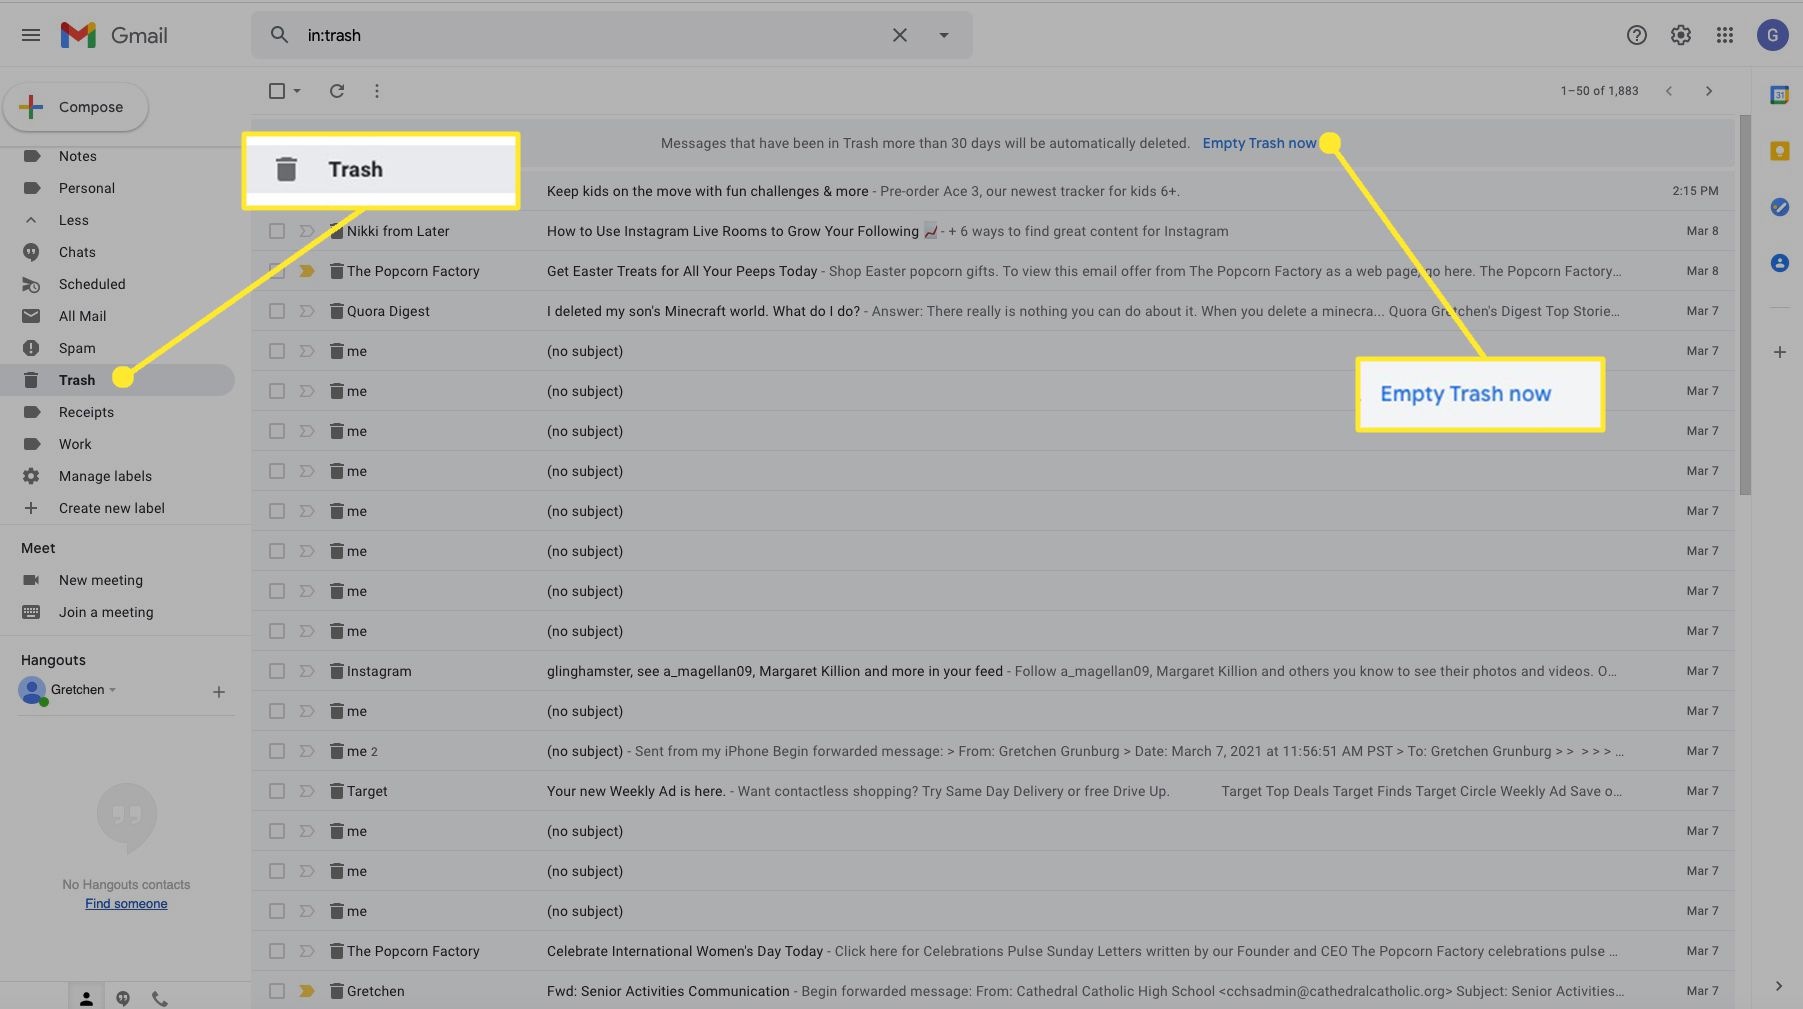Switch to Hangouts conversations bubble icon
Viewport: 1803px width, 1009px height.
(x=123, y=998)
